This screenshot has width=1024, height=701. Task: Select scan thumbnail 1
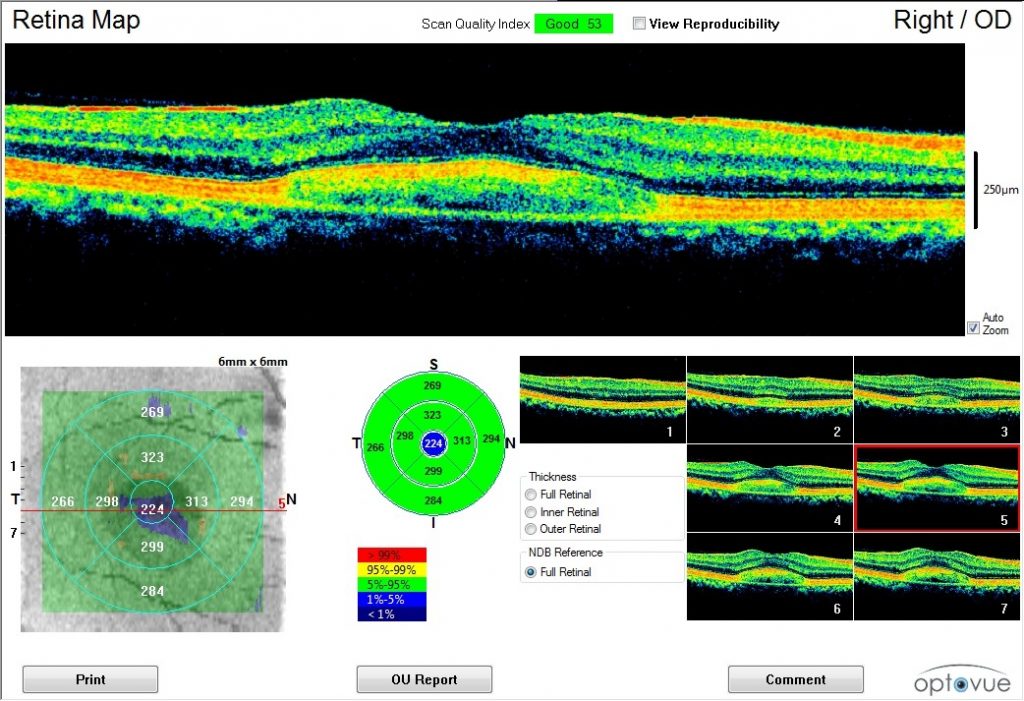[601, 399]
